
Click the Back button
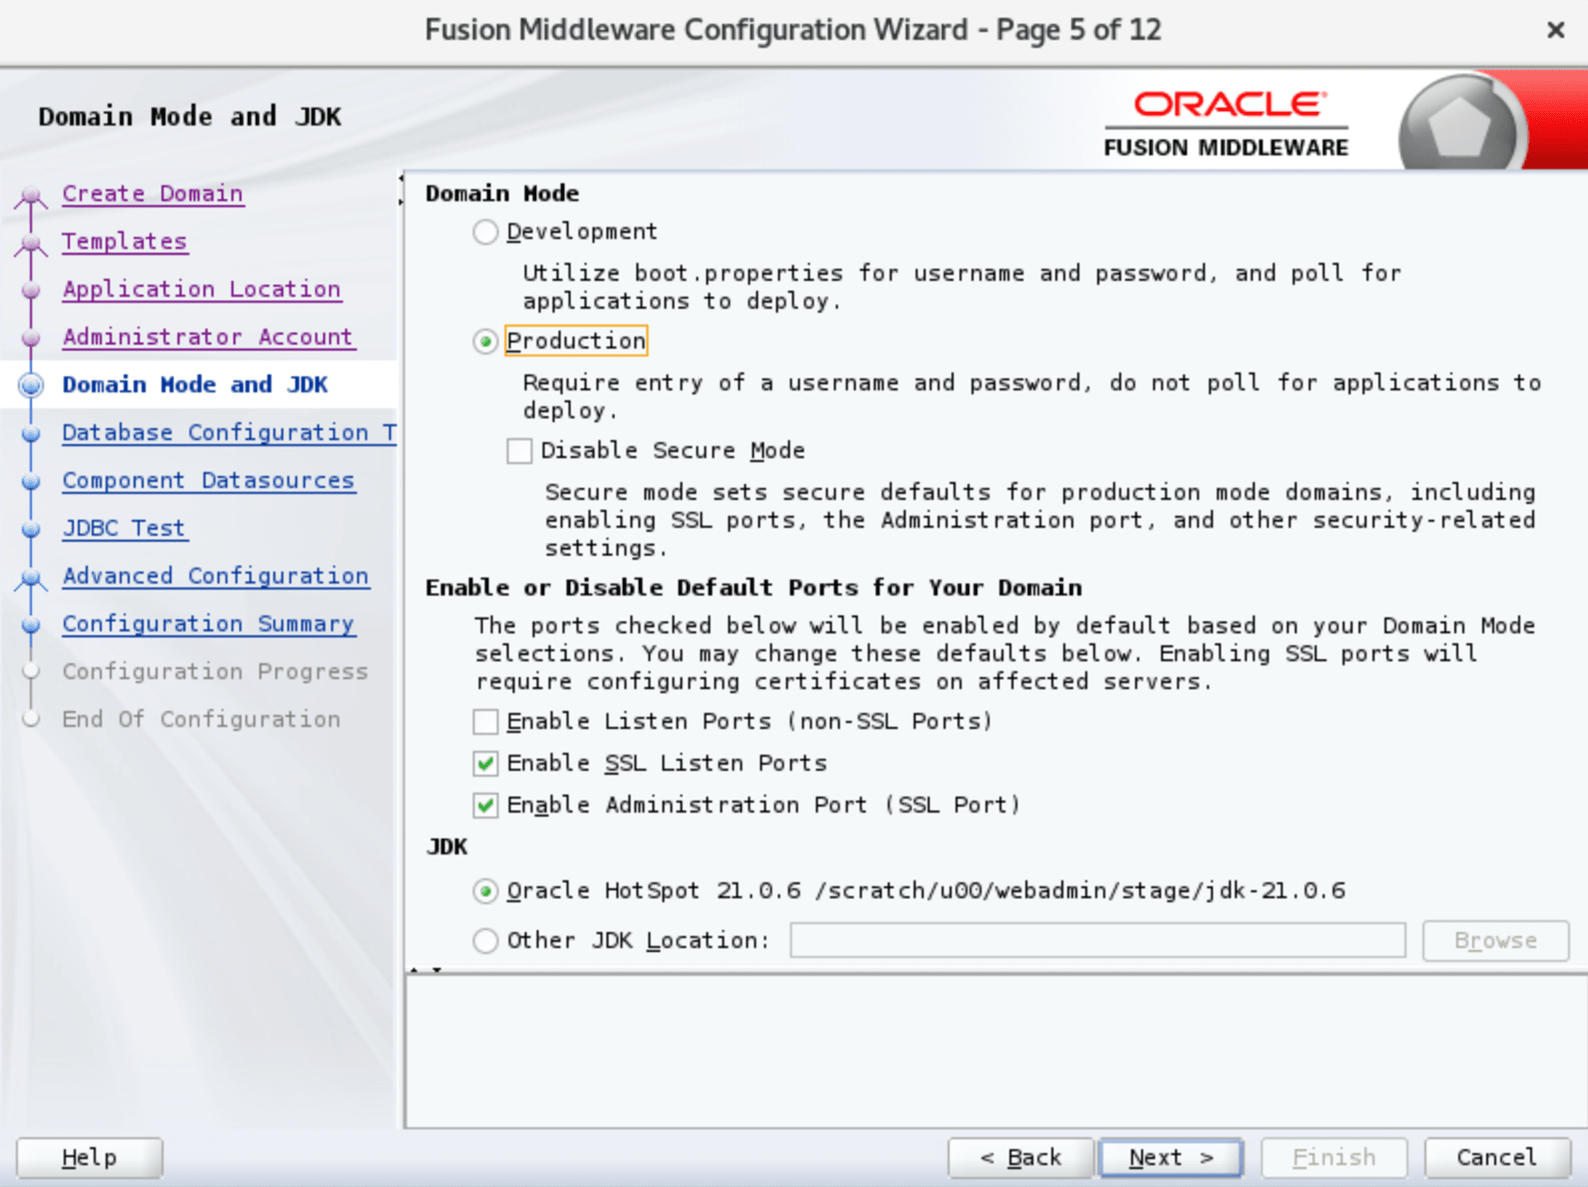point(1020,1158)
